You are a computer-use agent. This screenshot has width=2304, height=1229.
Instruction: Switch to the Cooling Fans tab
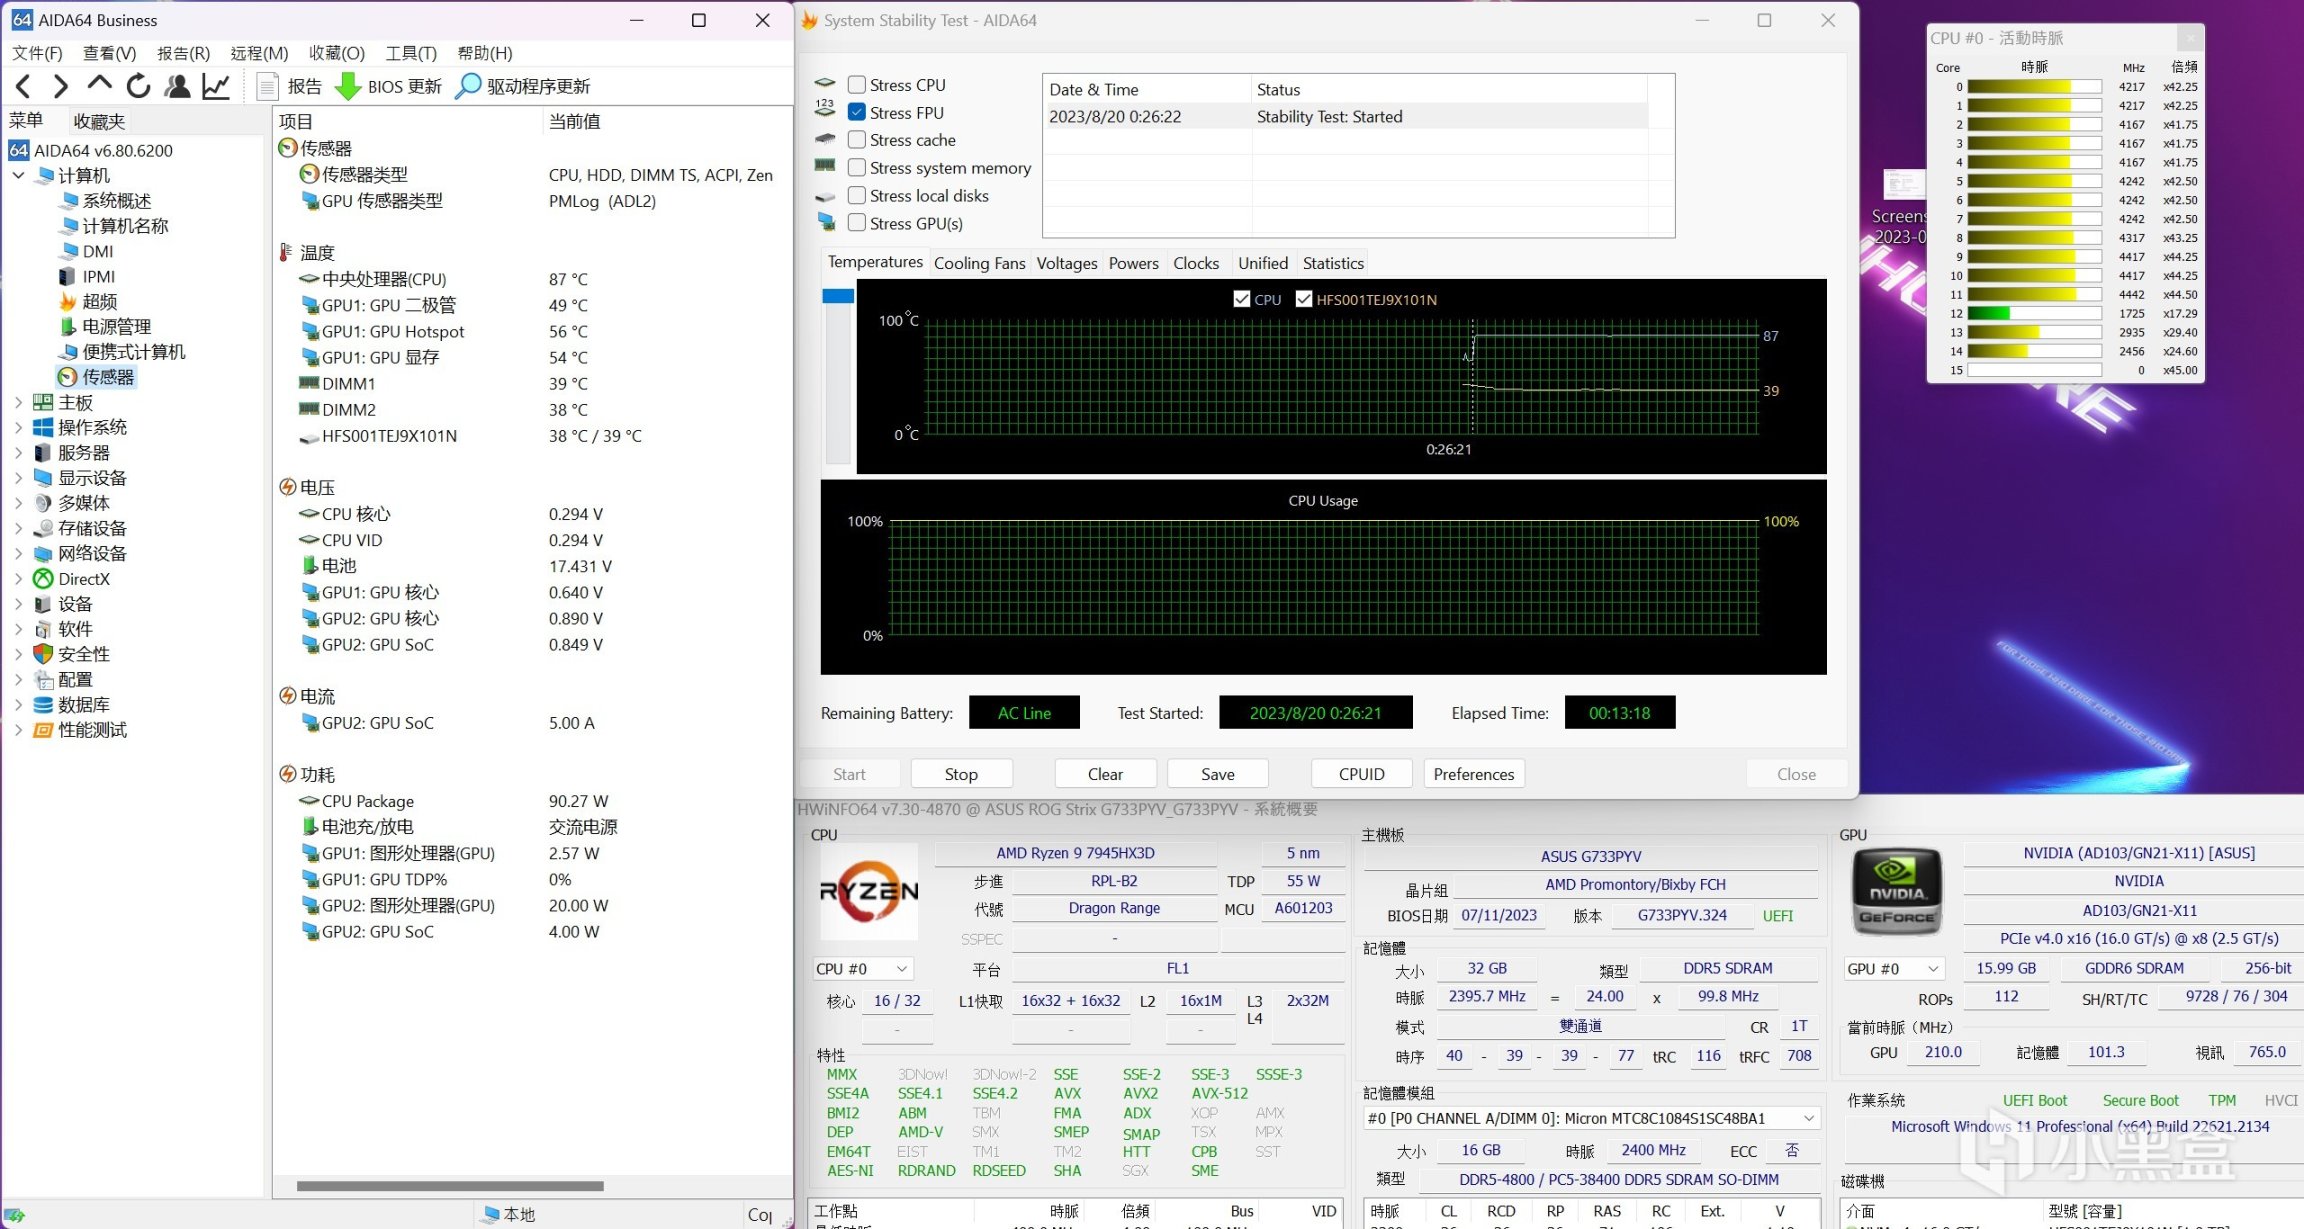[979, 263]
